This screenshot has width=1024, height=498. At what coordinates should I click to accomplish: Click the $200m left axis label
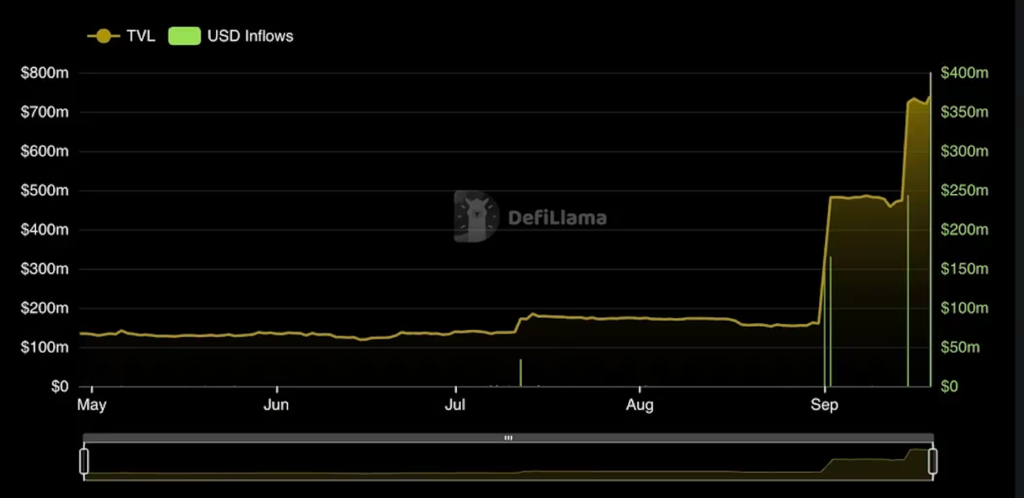click(x=45, y=308)
